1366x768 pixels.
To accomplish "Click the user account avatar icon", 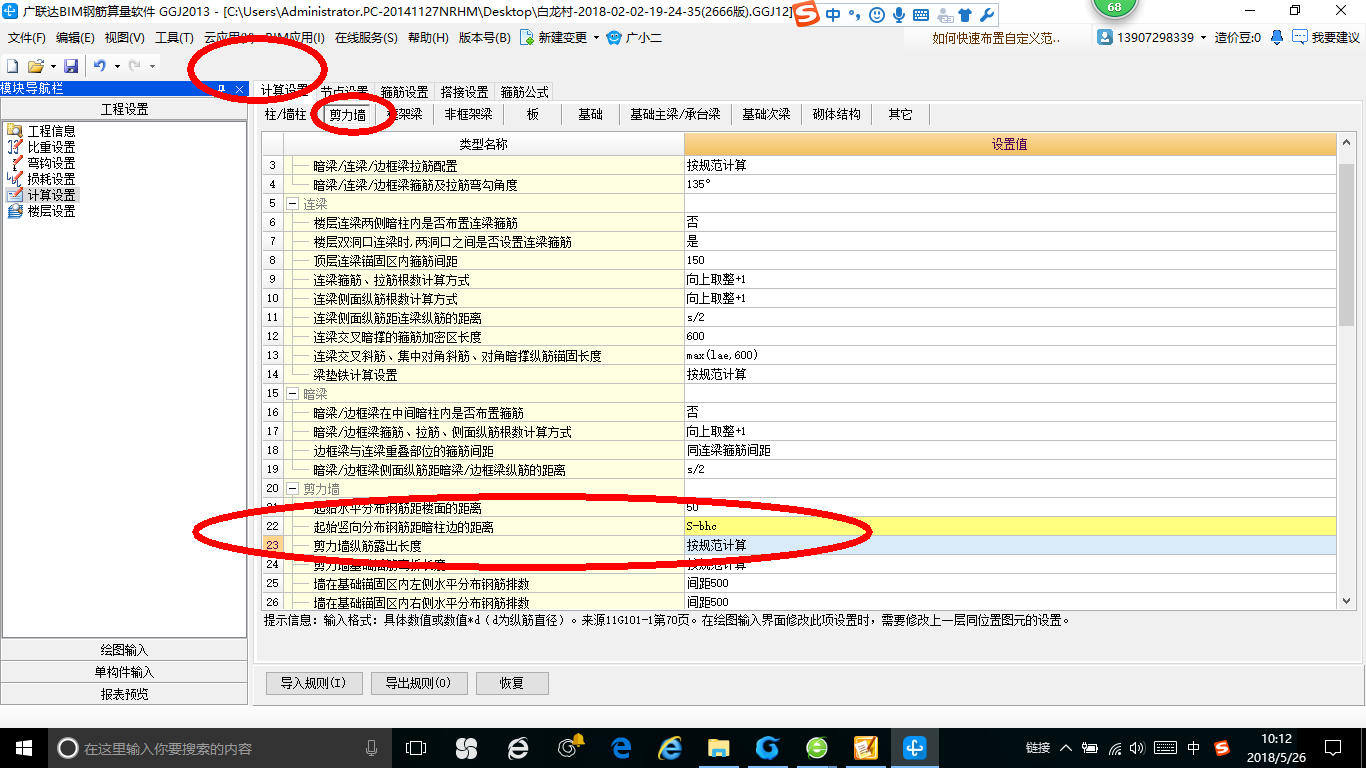I will click(x=1105, y=38).
